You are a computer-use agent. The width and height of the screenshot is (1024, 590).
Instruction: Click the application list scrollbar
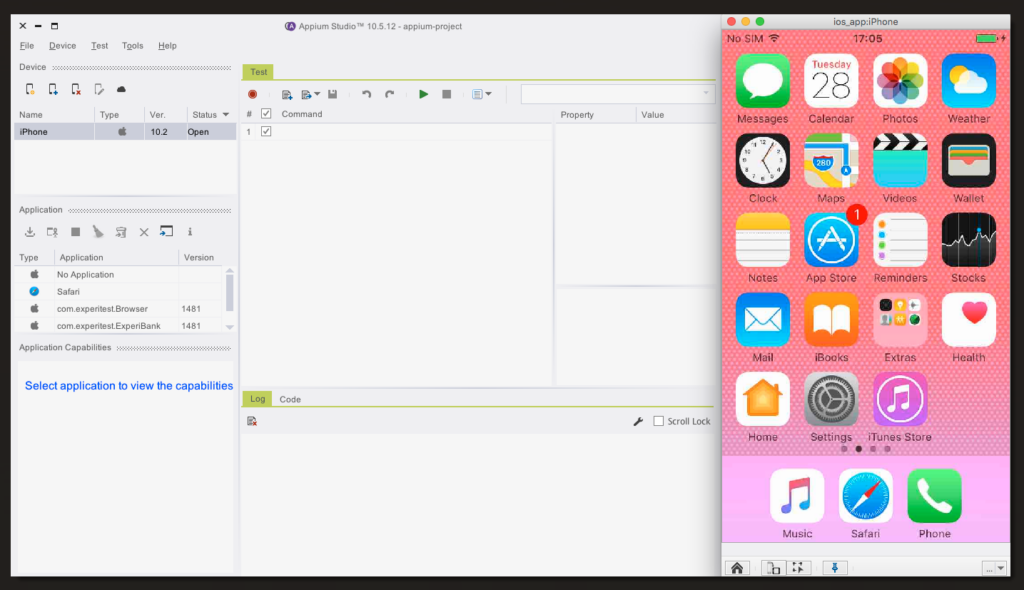click(x=229, y=292)
